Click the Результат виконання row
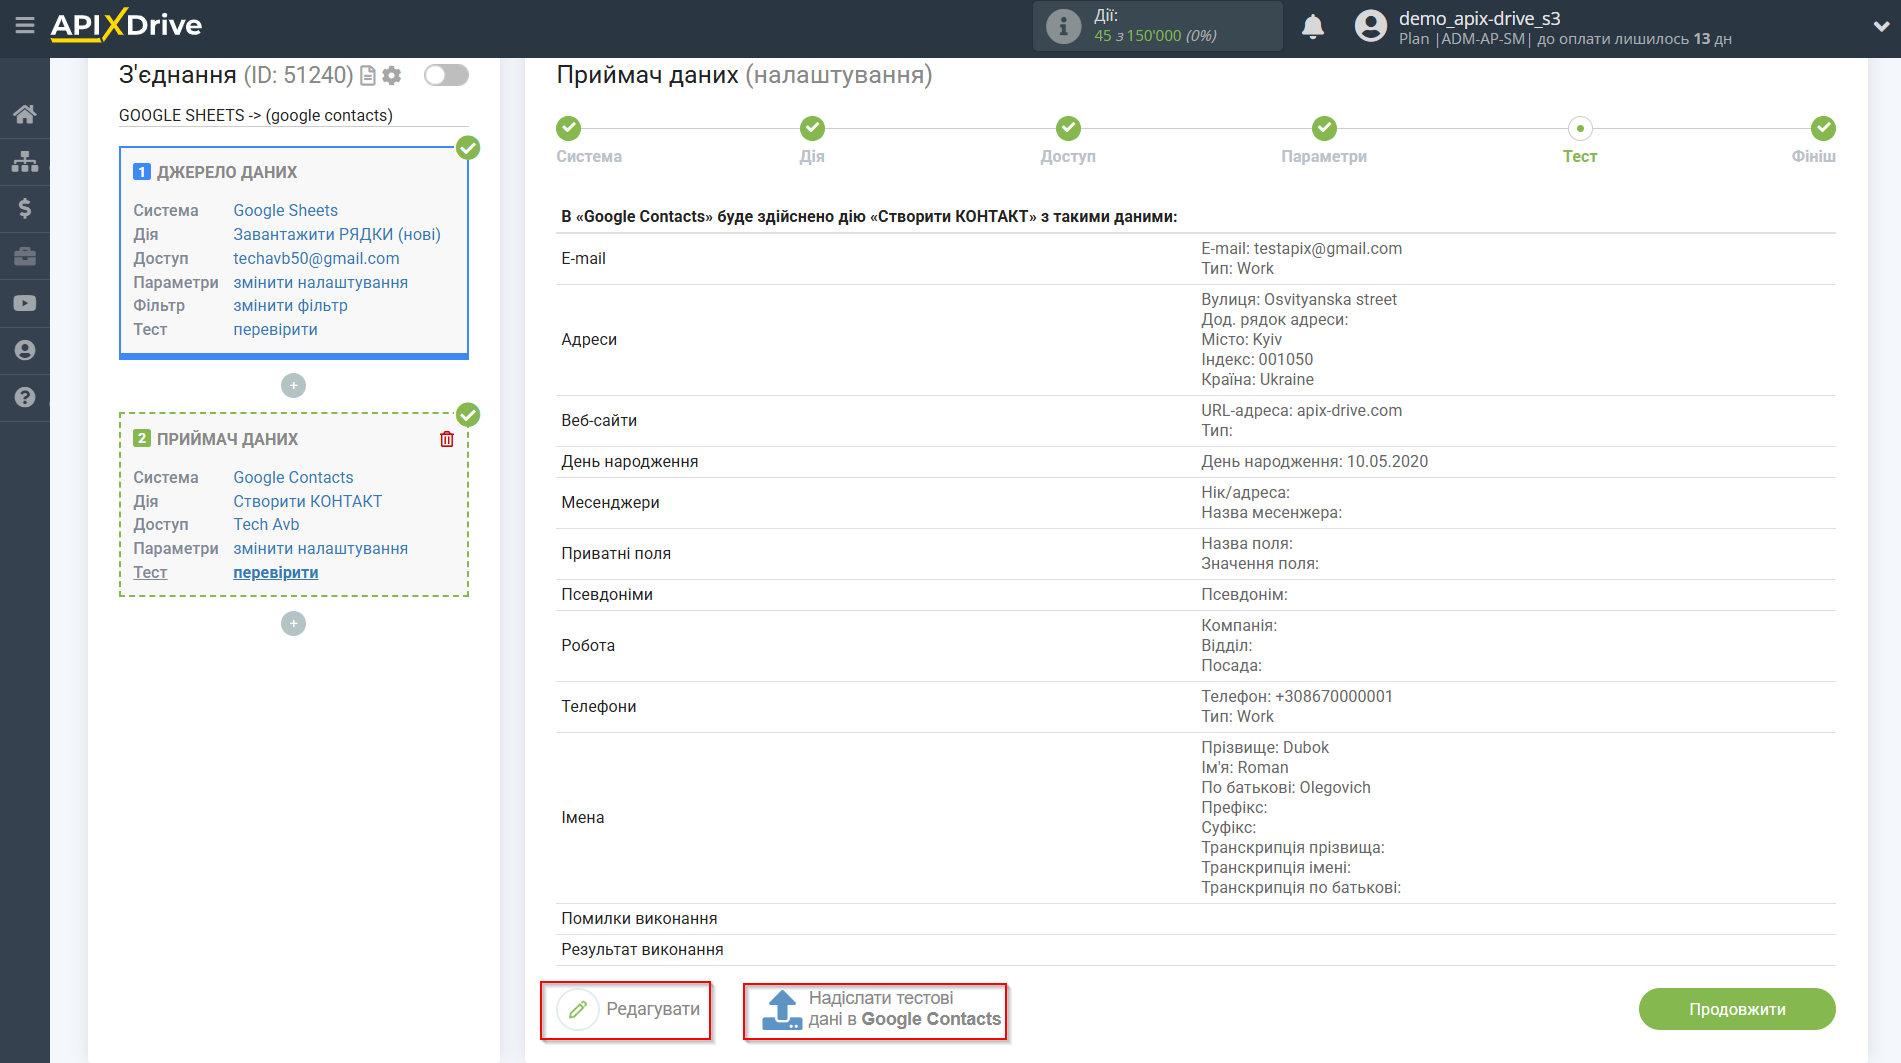Image resolution: width=1901 pixels, height=1063 pixels. [x=1195, y=949]
